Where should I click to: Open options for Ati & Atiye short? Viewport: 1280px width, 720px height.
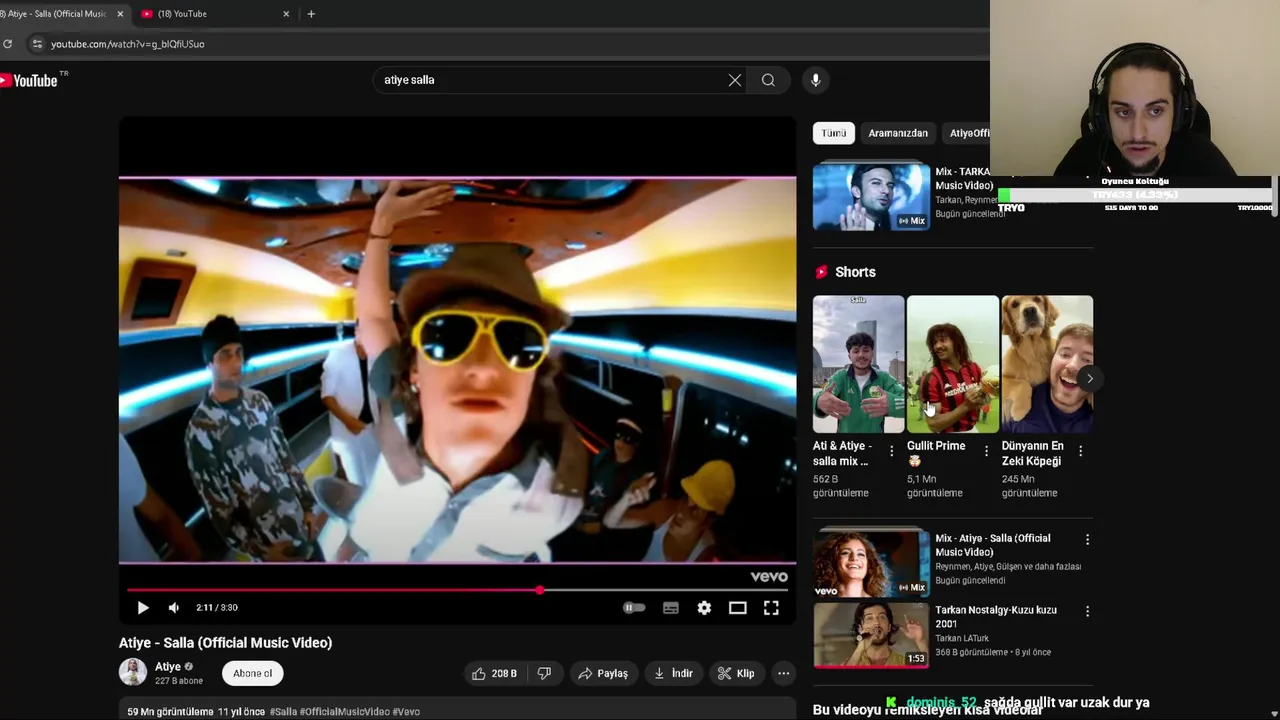(892, 451)
